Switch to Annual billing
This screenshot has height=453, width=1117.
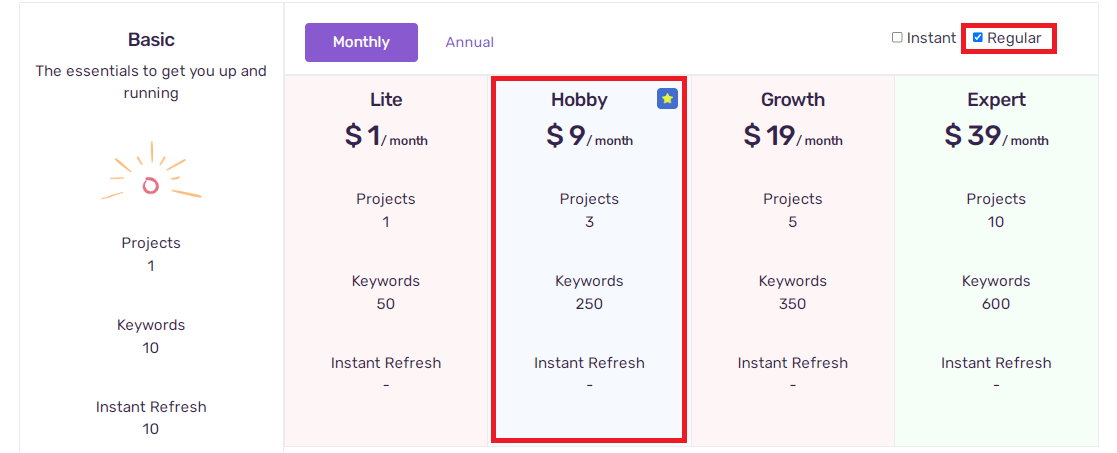pyautogui.click(x=469, y=42)
